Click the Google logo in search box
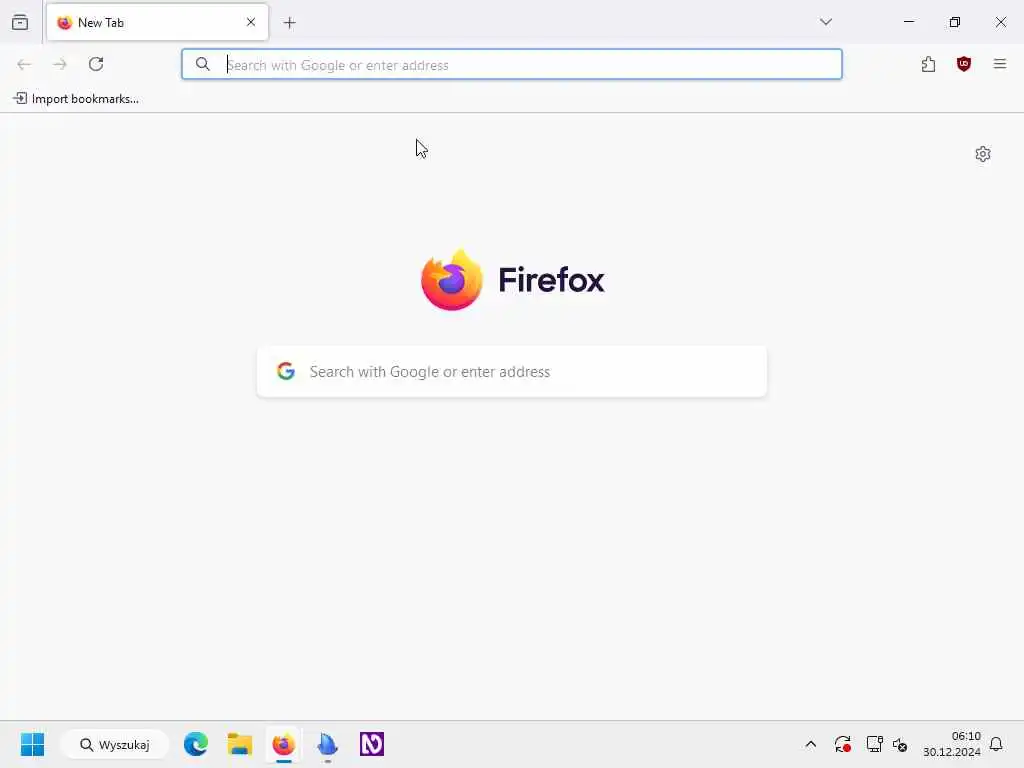 click(286, 371)
